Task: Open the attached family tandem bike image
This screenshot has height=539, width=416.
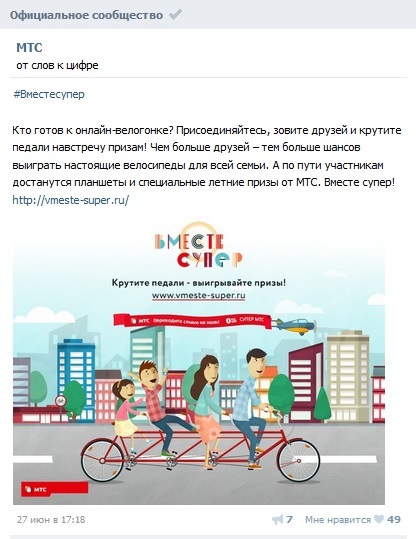Action: click(199, 363)
